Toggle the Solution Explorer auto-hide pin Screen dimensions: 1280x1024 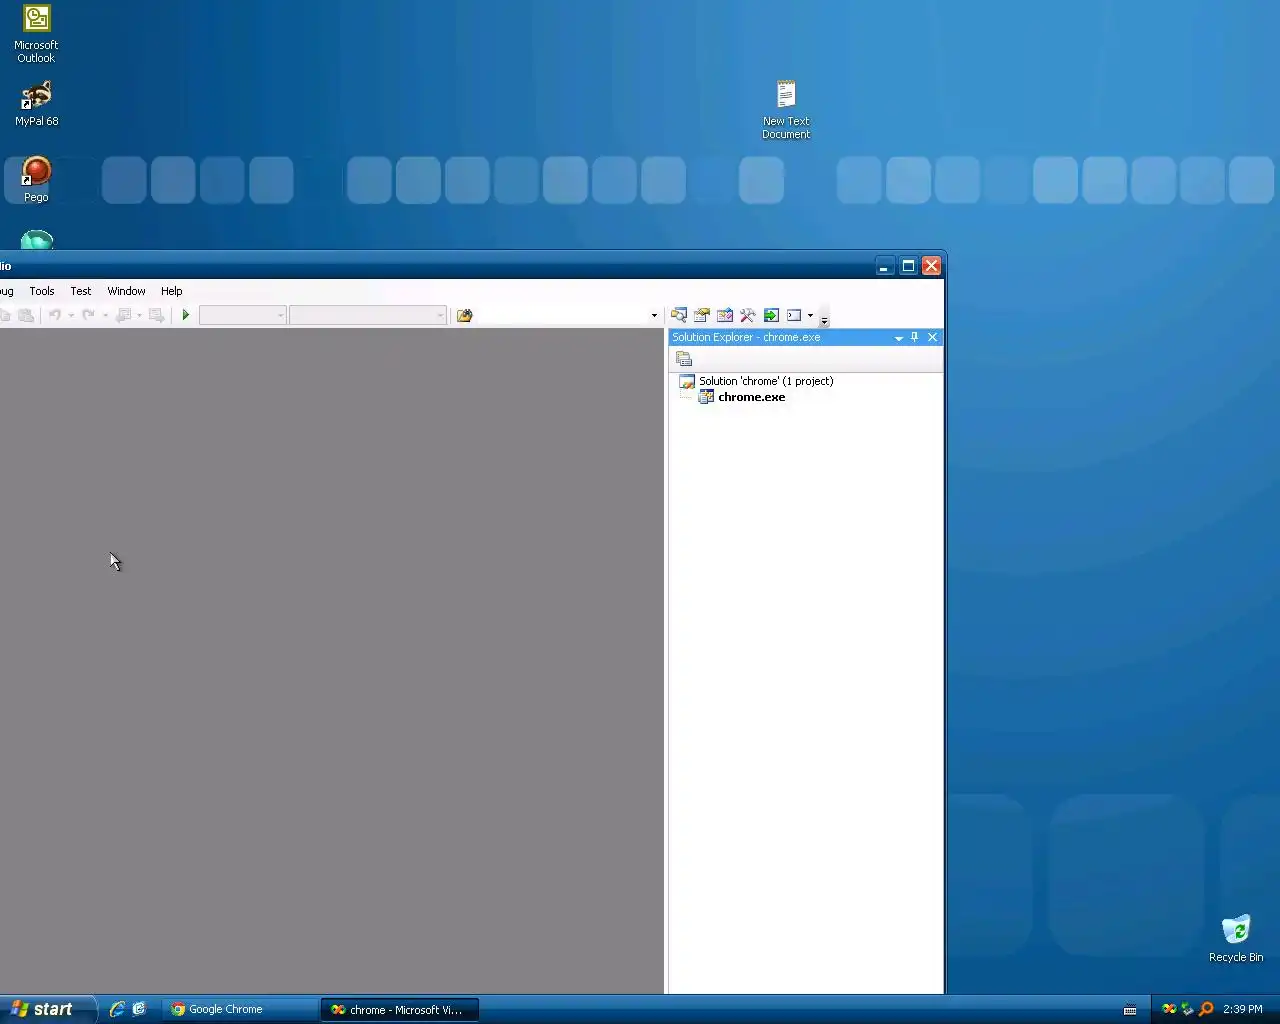click(914, 337)
